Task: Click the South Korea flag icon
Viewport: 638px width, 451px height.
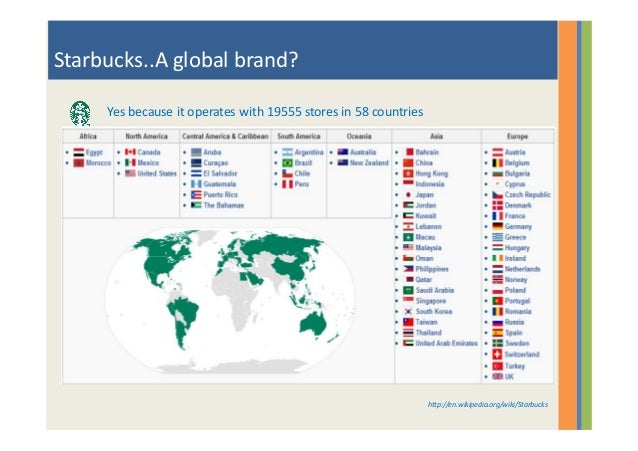Action: pos(408,311)
